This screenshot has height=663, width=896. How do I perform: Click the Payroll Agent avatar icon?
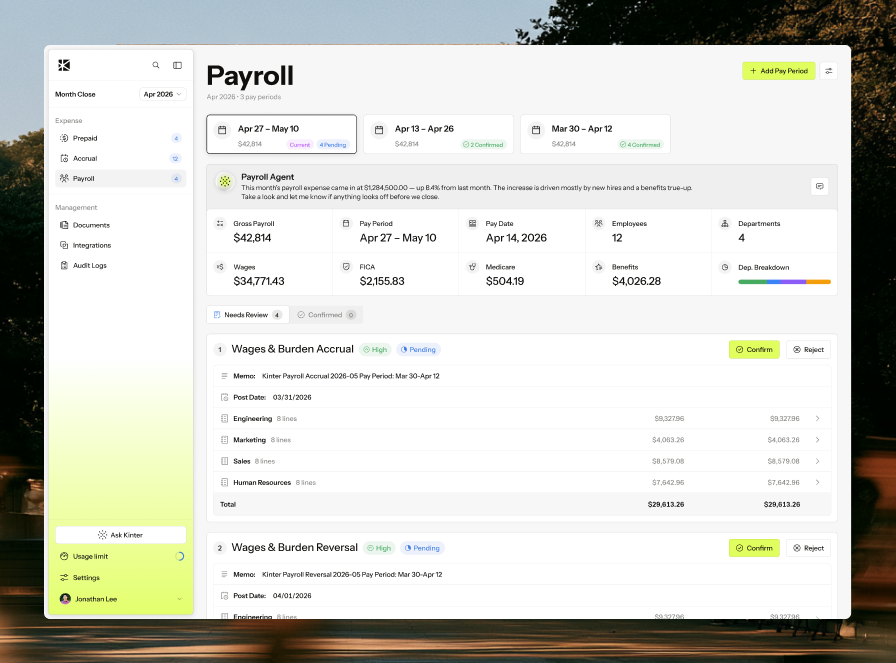[225, 182]
